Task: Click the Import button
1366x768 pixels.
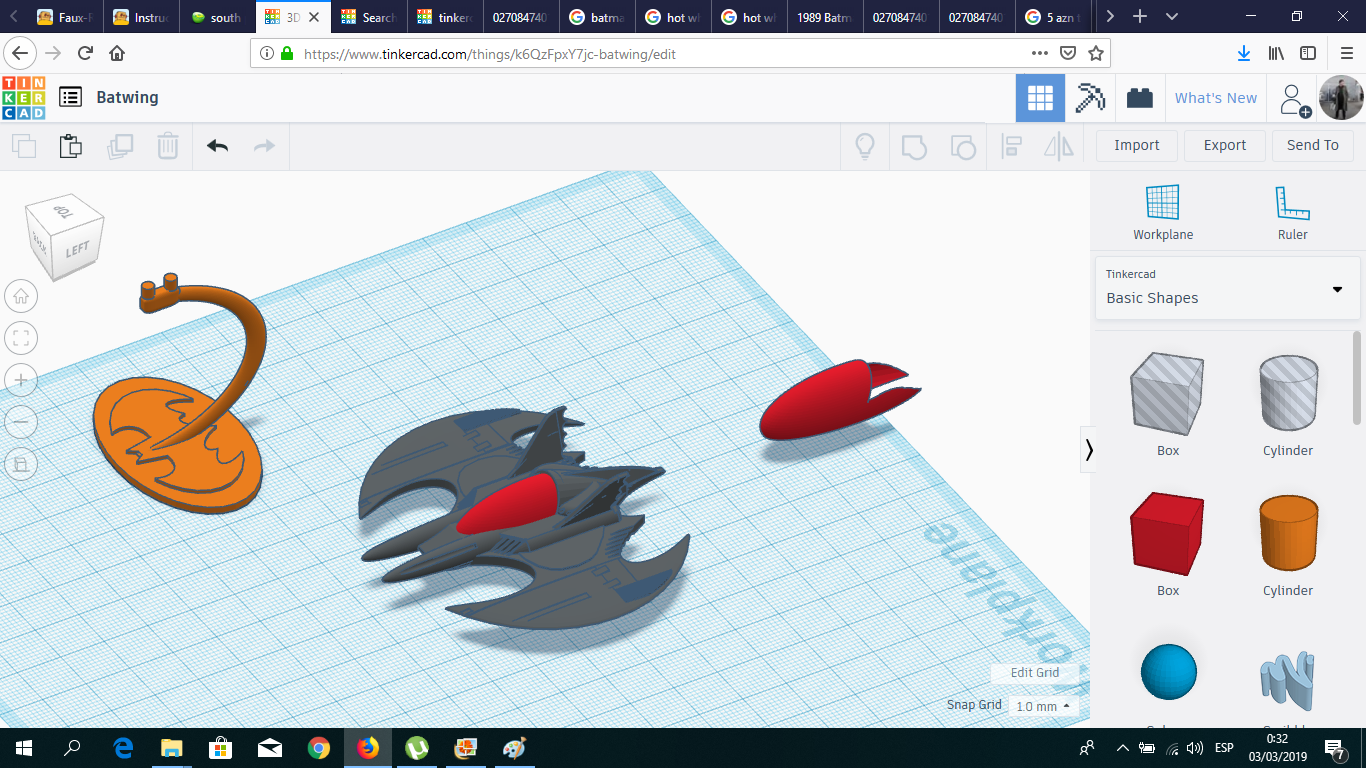Action: pos(1137,146)
